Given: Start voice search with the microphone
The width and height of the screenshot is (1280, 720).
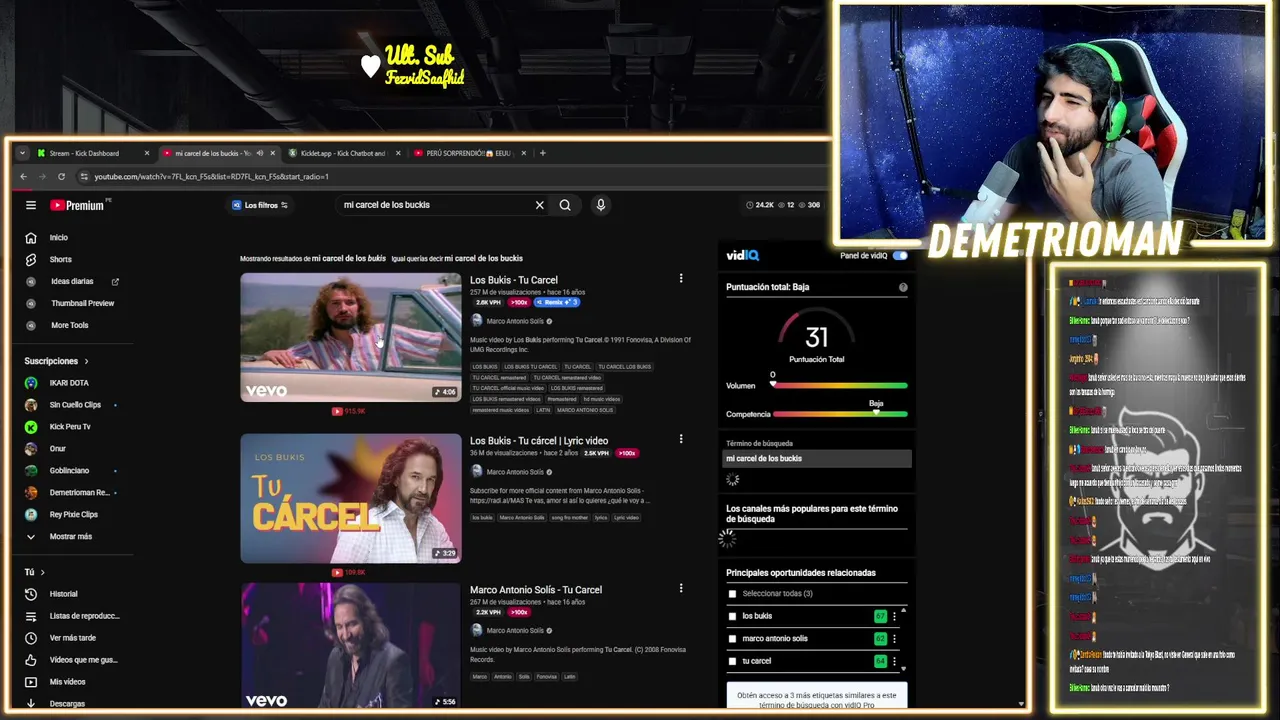Looking at the screenshot, I should click(x=600, y=205).
